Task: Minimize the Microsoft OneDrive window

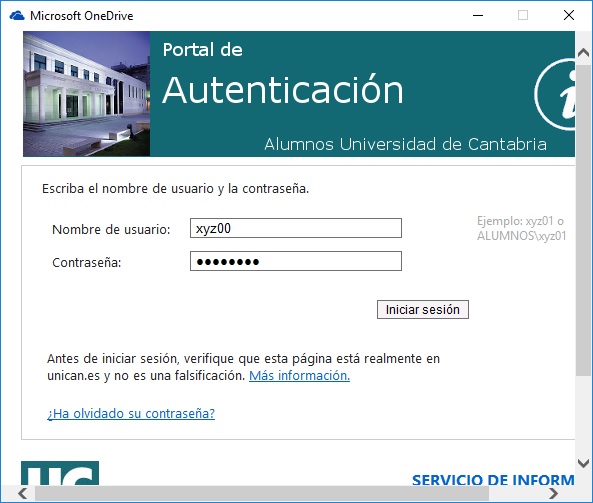Action: [x=478, y=16]
